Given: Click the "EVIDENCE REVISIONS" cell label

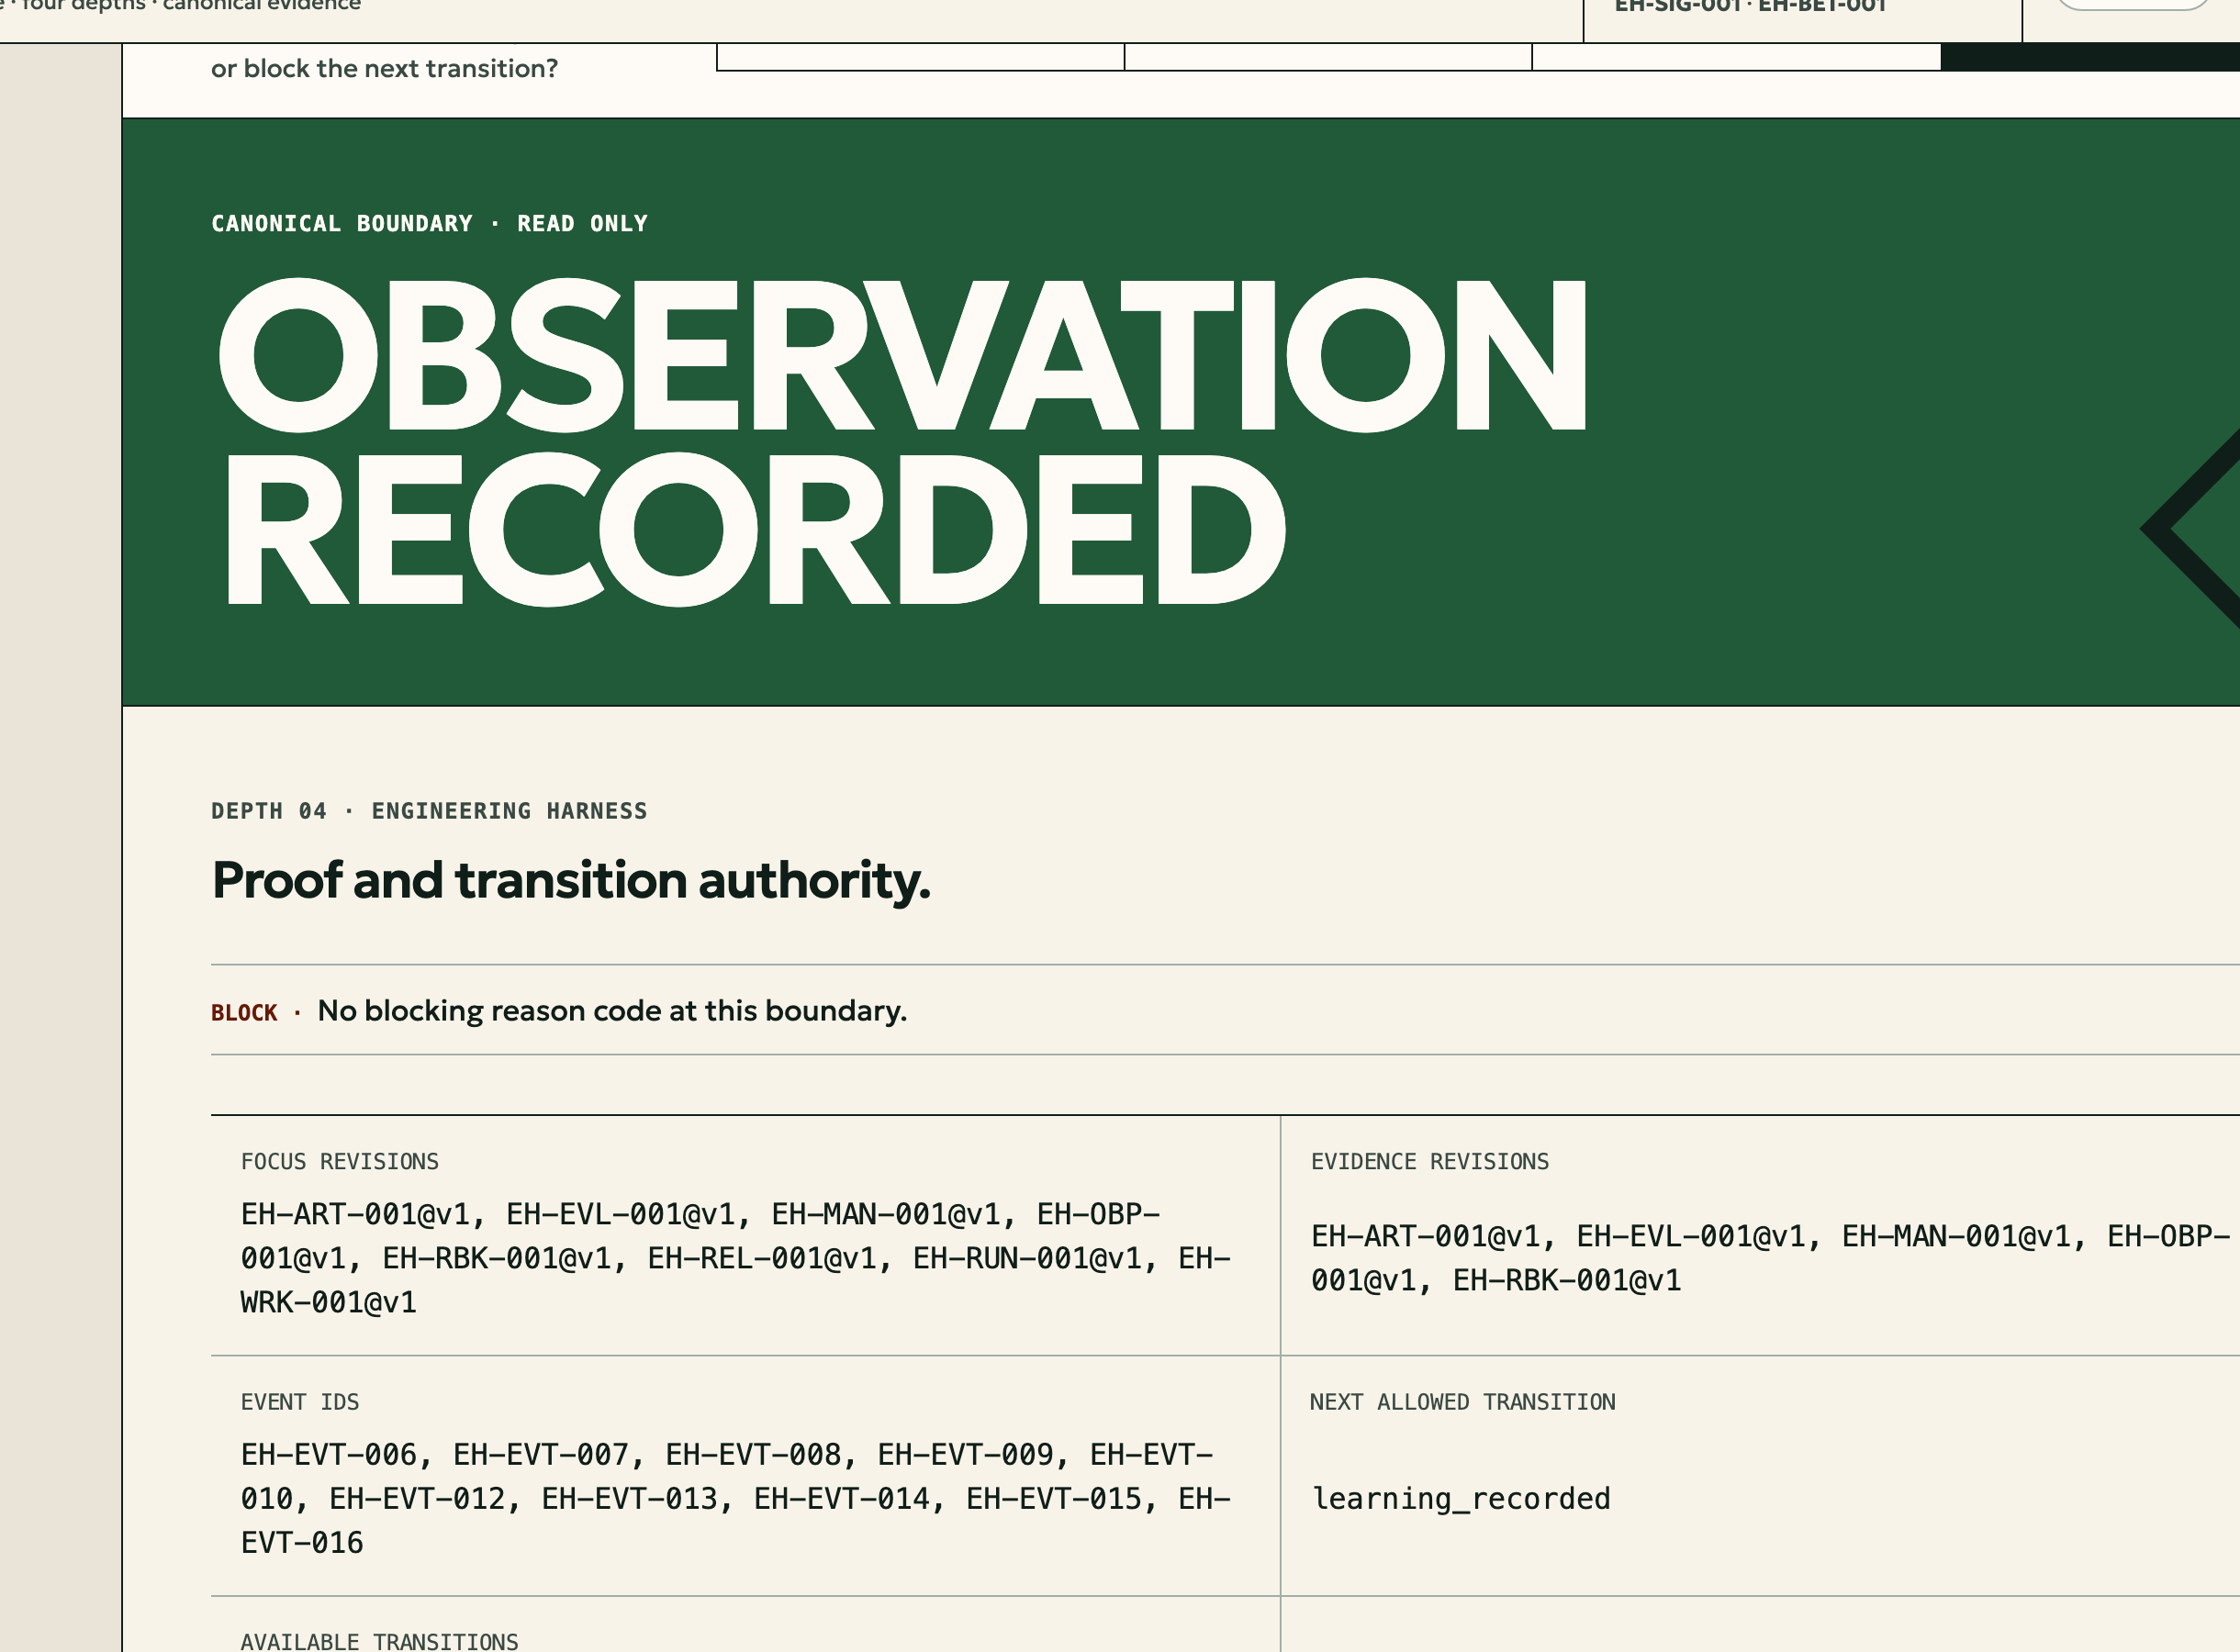Looking at the screenshot, I should pyautogui.click(x=1430, y=1162).
